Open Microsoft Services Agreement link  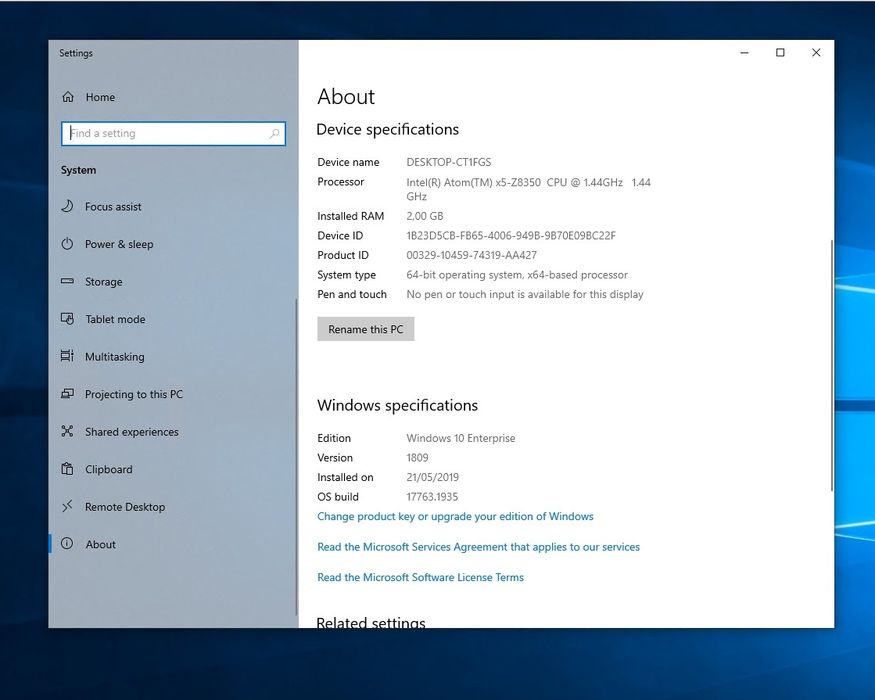(478, 547)
